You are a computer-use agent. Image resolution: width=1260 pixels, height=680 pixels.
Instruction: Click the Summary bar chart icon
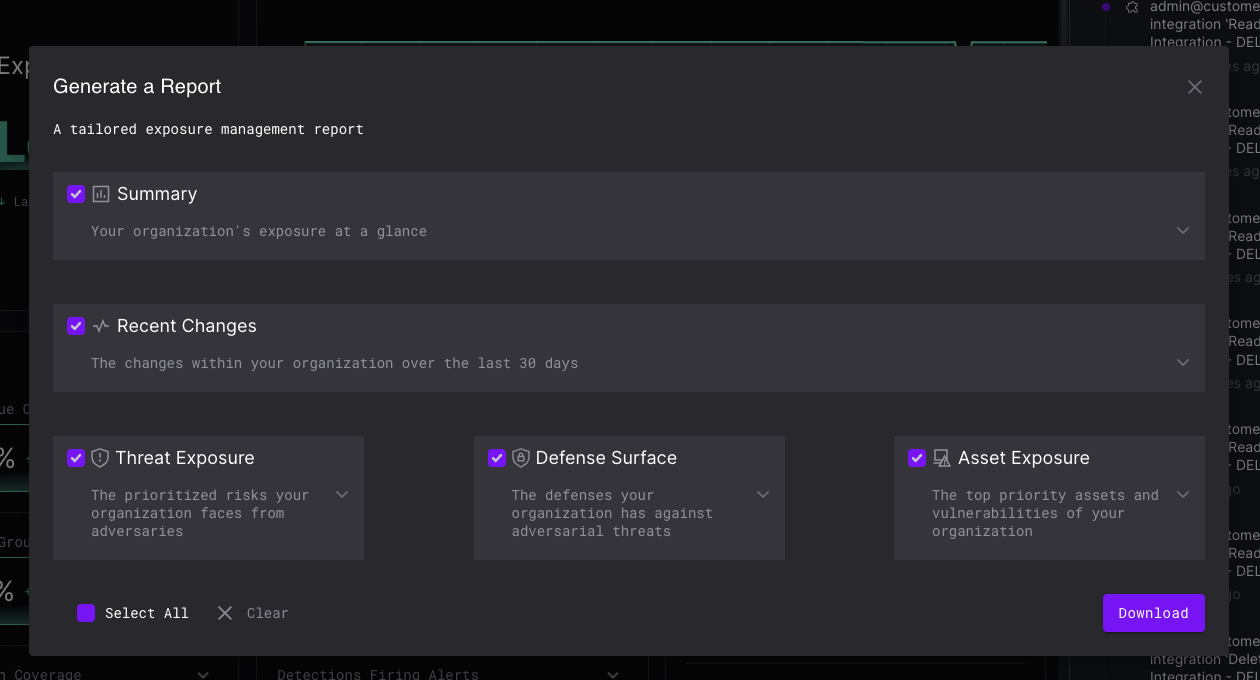click(101, 194)
